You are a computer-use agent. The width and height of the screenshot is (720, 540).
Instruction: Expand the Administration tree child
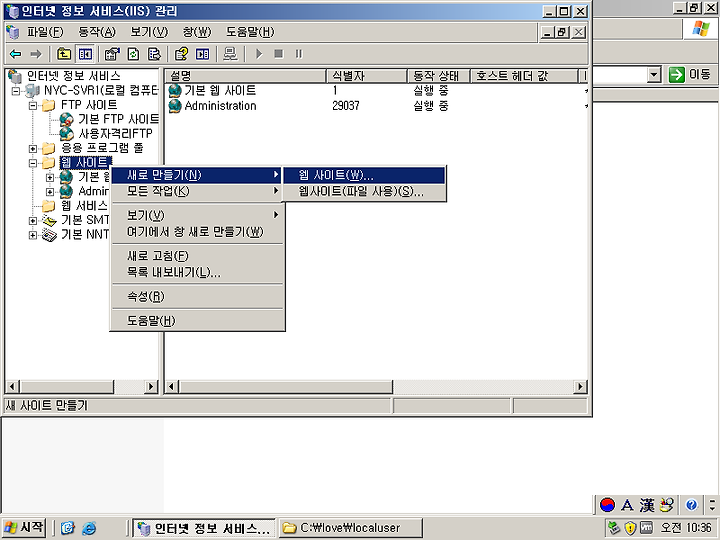(50, 191)
